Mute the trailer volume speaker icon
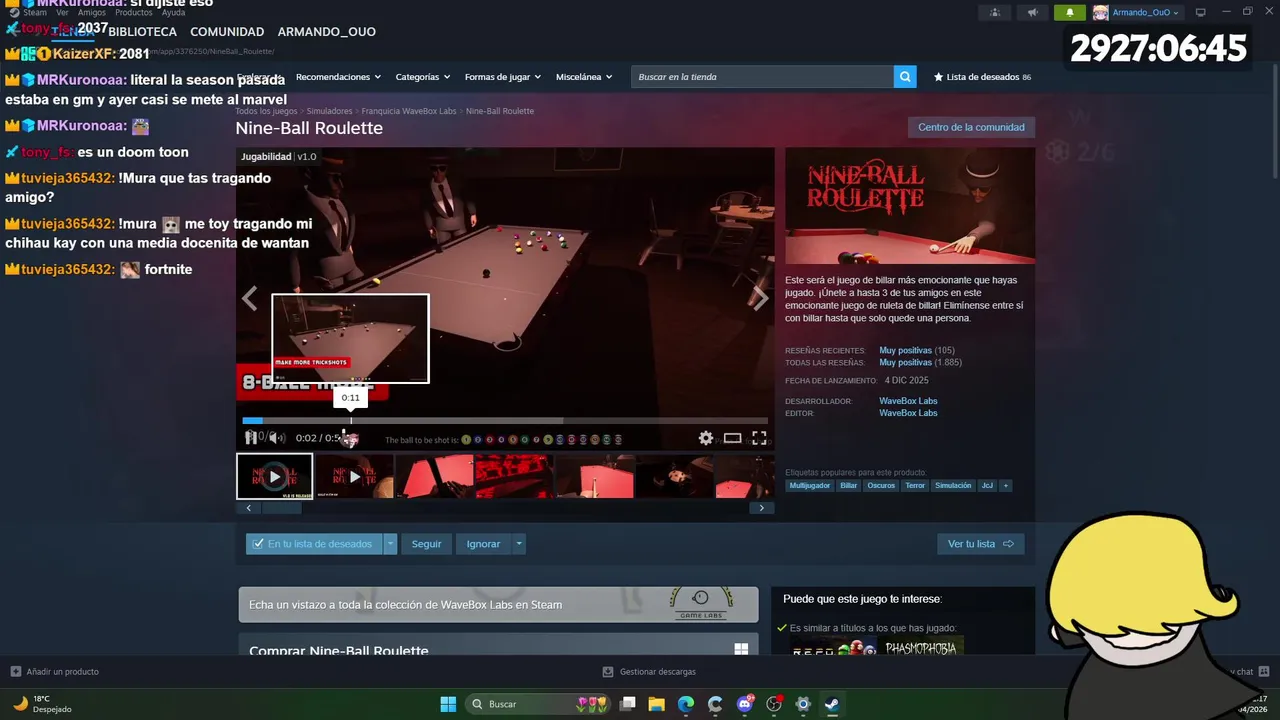Screen dimensions: 1280x720 [277, 438]
